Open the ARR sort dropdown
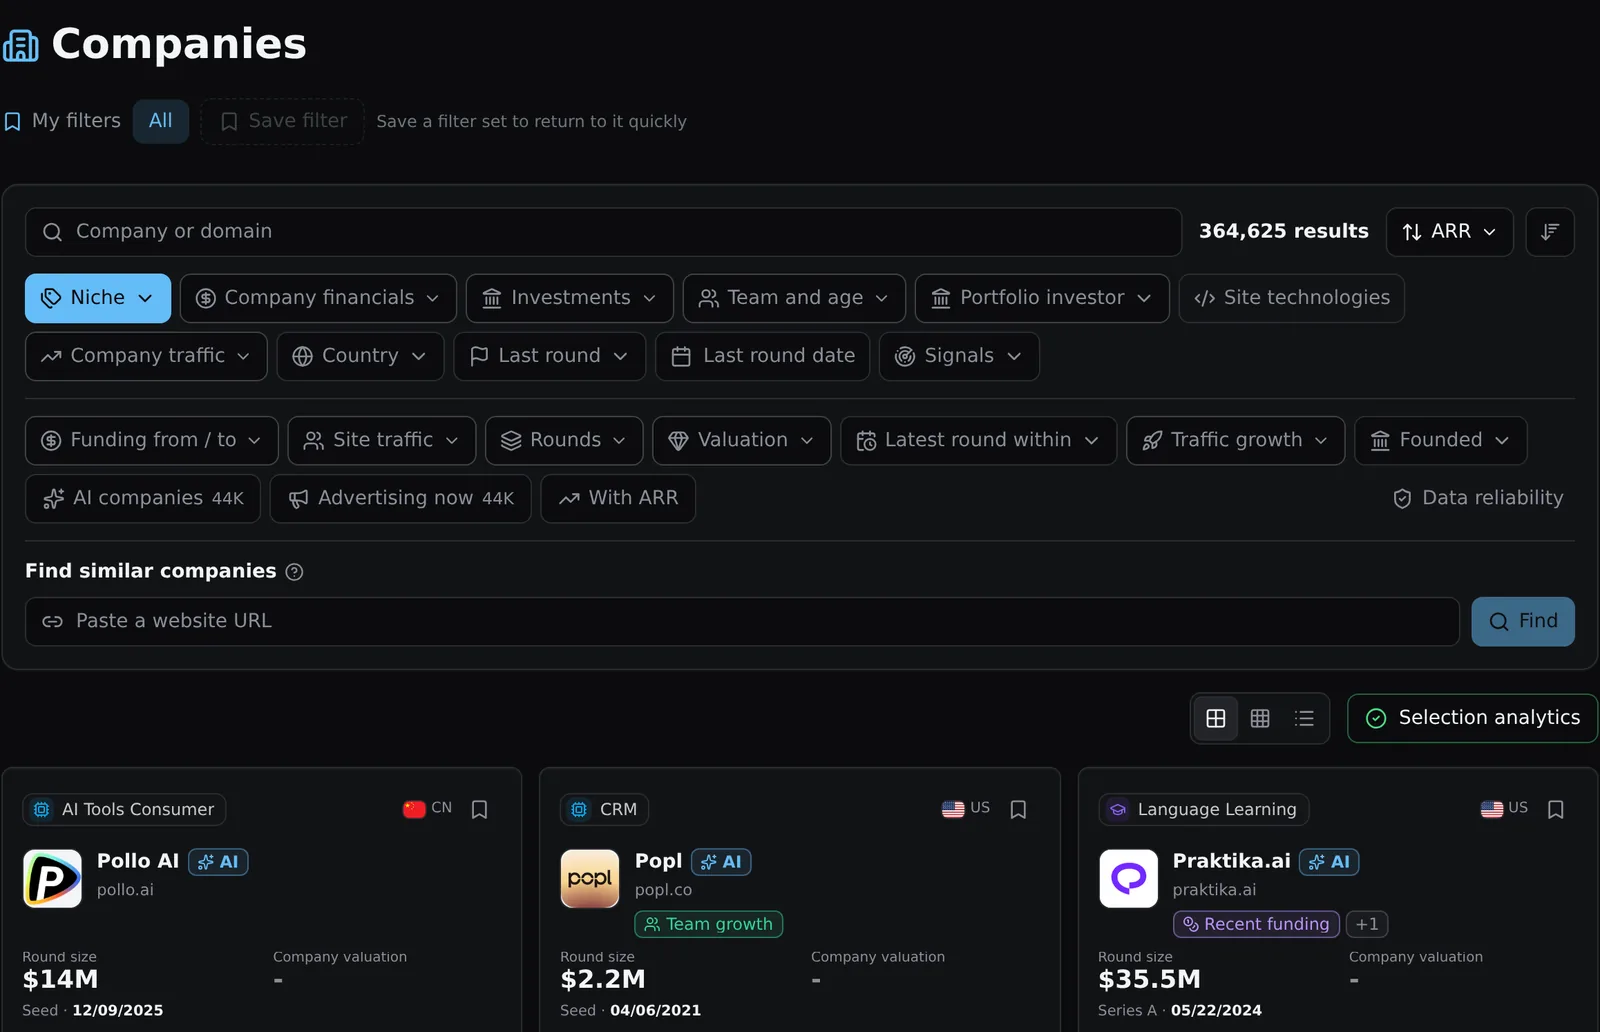Image resolution: width=1600 pixels, height=1032 pixels. (1449, 232)
